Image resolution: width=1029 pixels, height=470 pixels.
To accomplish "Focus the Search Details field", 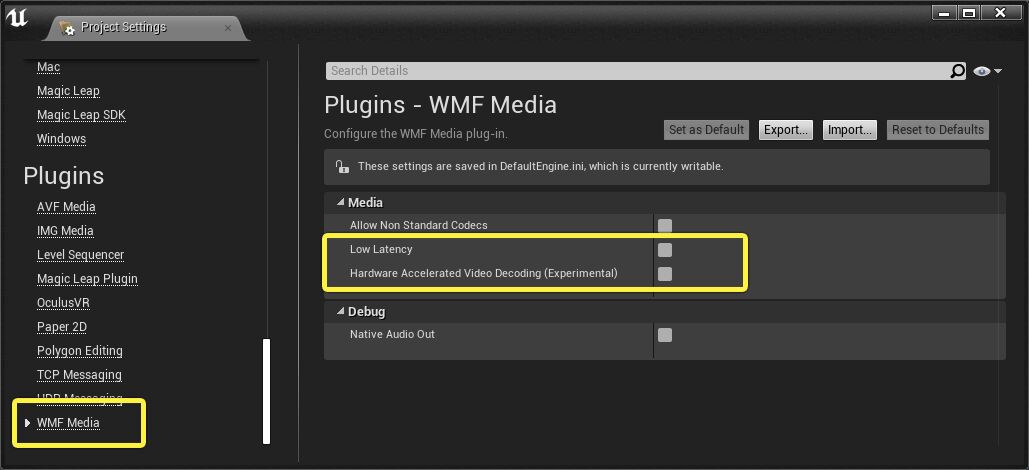I will [637, 71].
